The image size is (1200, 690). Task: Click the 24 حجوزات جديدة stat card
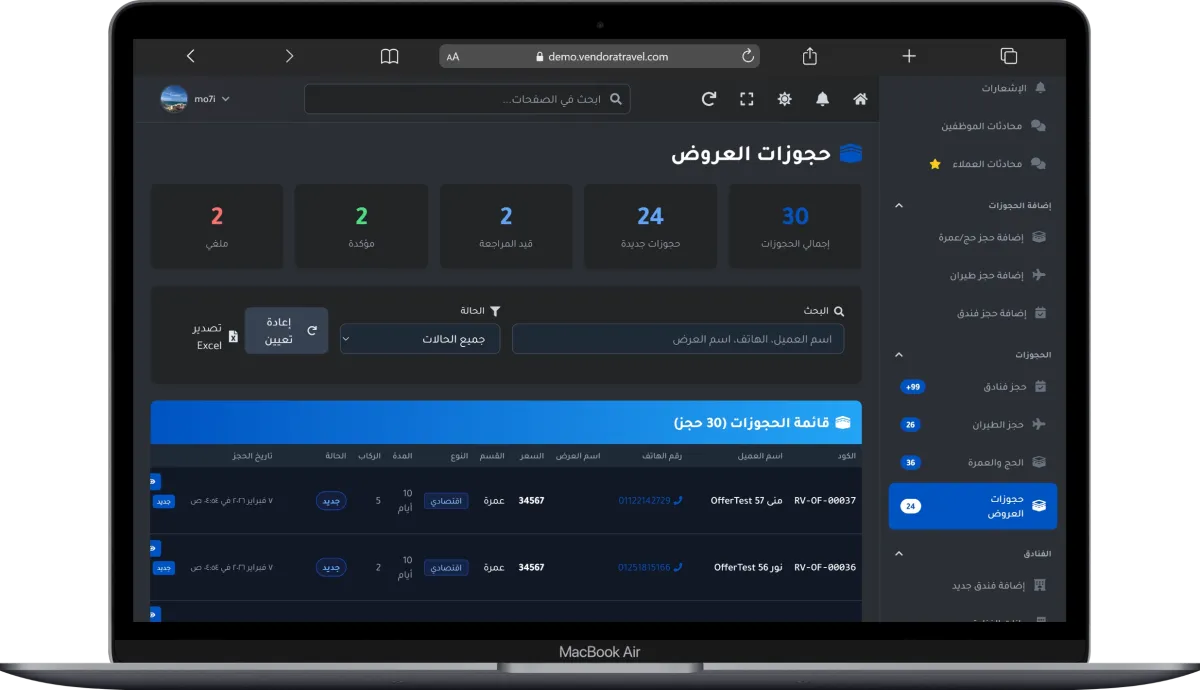pyautogui.click(x=650, y=226)
